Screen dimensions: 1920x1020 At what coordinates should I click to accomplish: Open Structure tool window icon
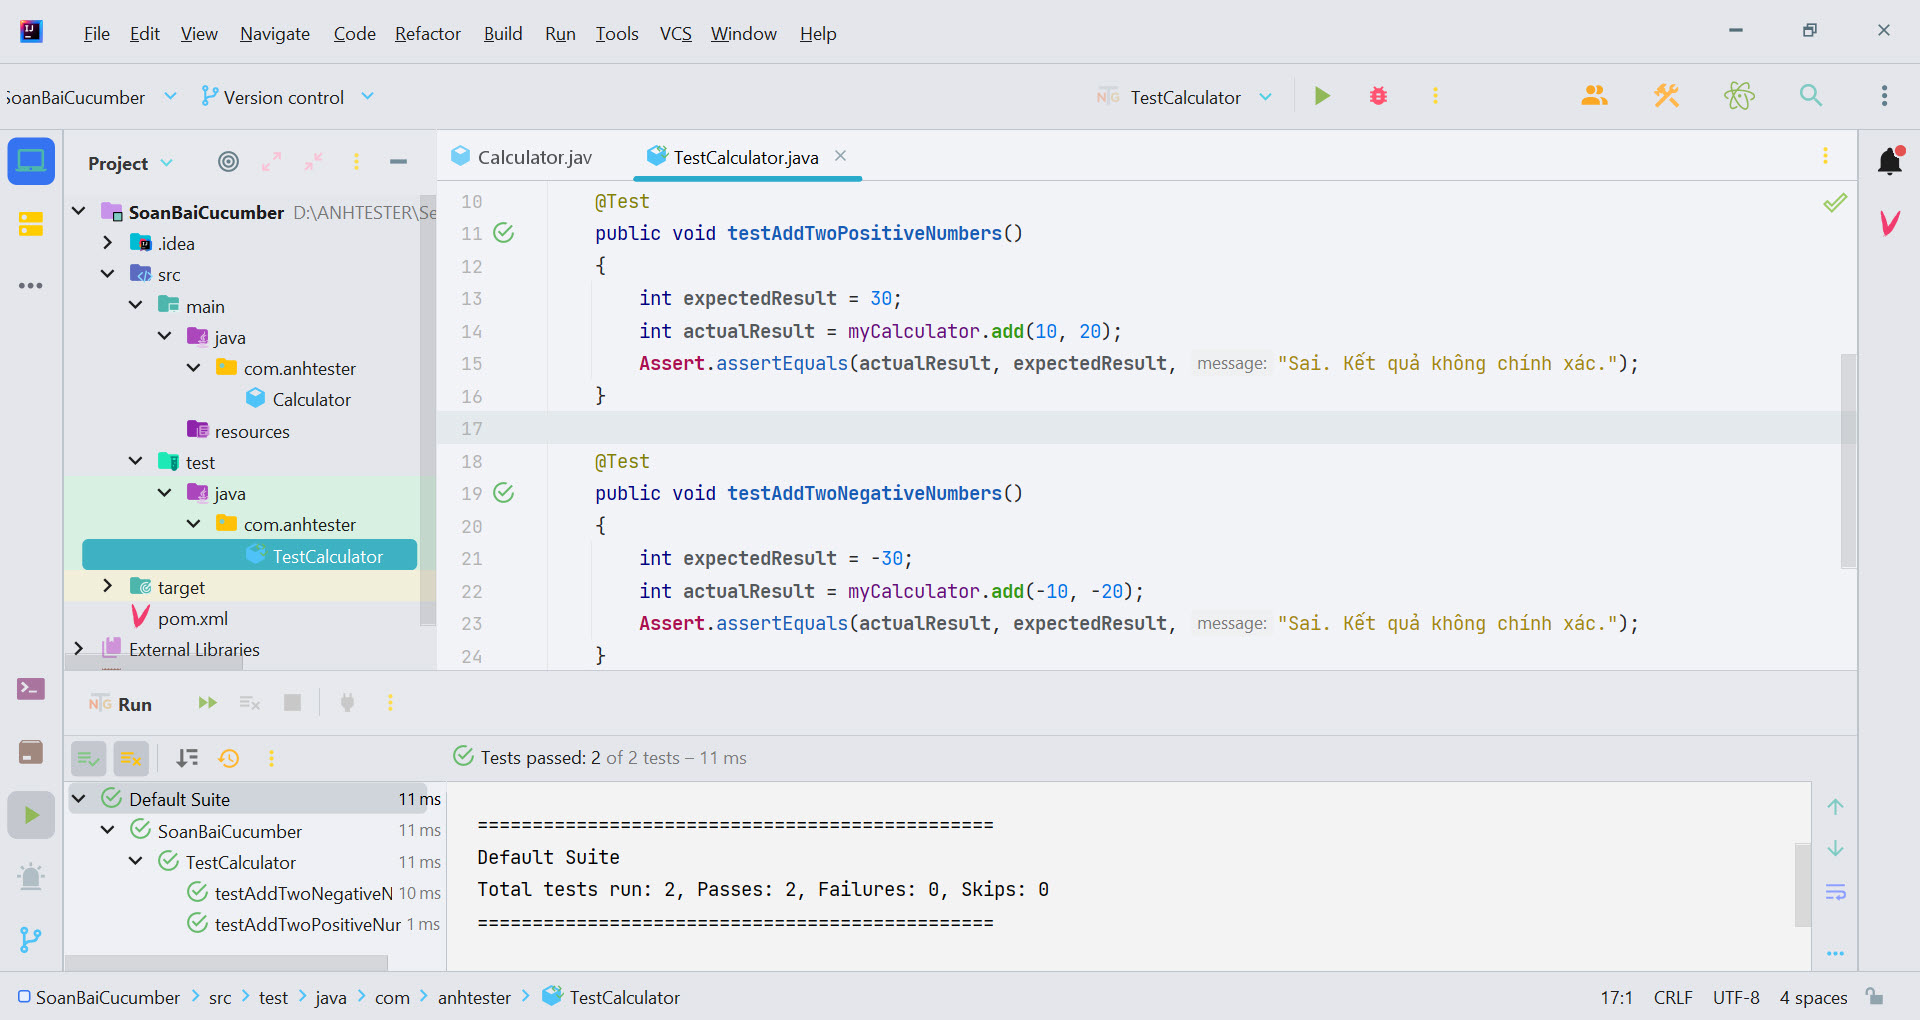[x=31, y=223]
